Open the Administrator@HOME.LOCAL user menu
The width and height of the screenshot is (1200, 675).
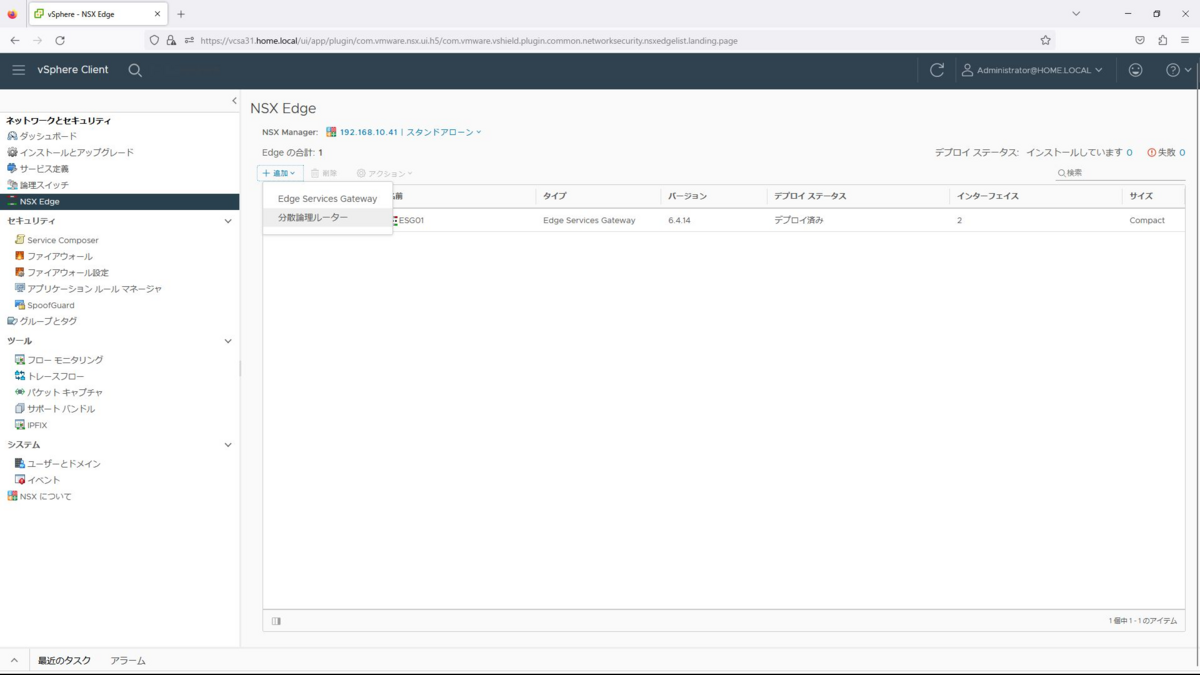point(1032,70)
